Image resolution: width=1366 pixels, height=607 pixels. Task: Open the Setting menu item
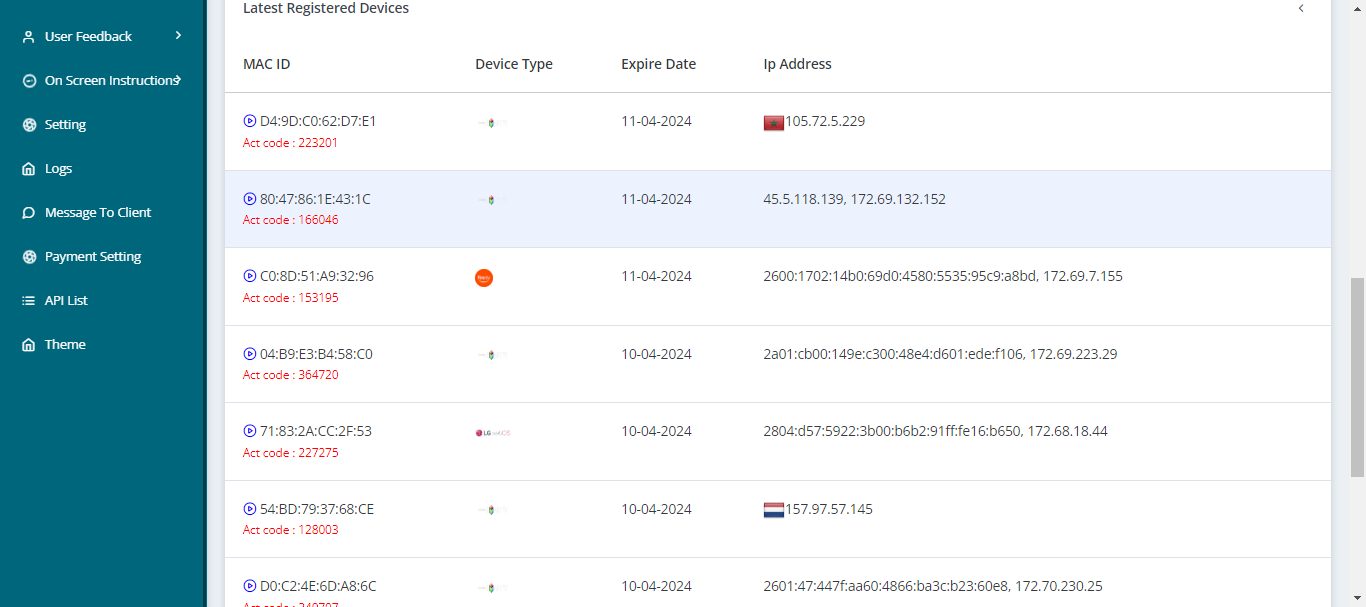[x=65, y=125]
